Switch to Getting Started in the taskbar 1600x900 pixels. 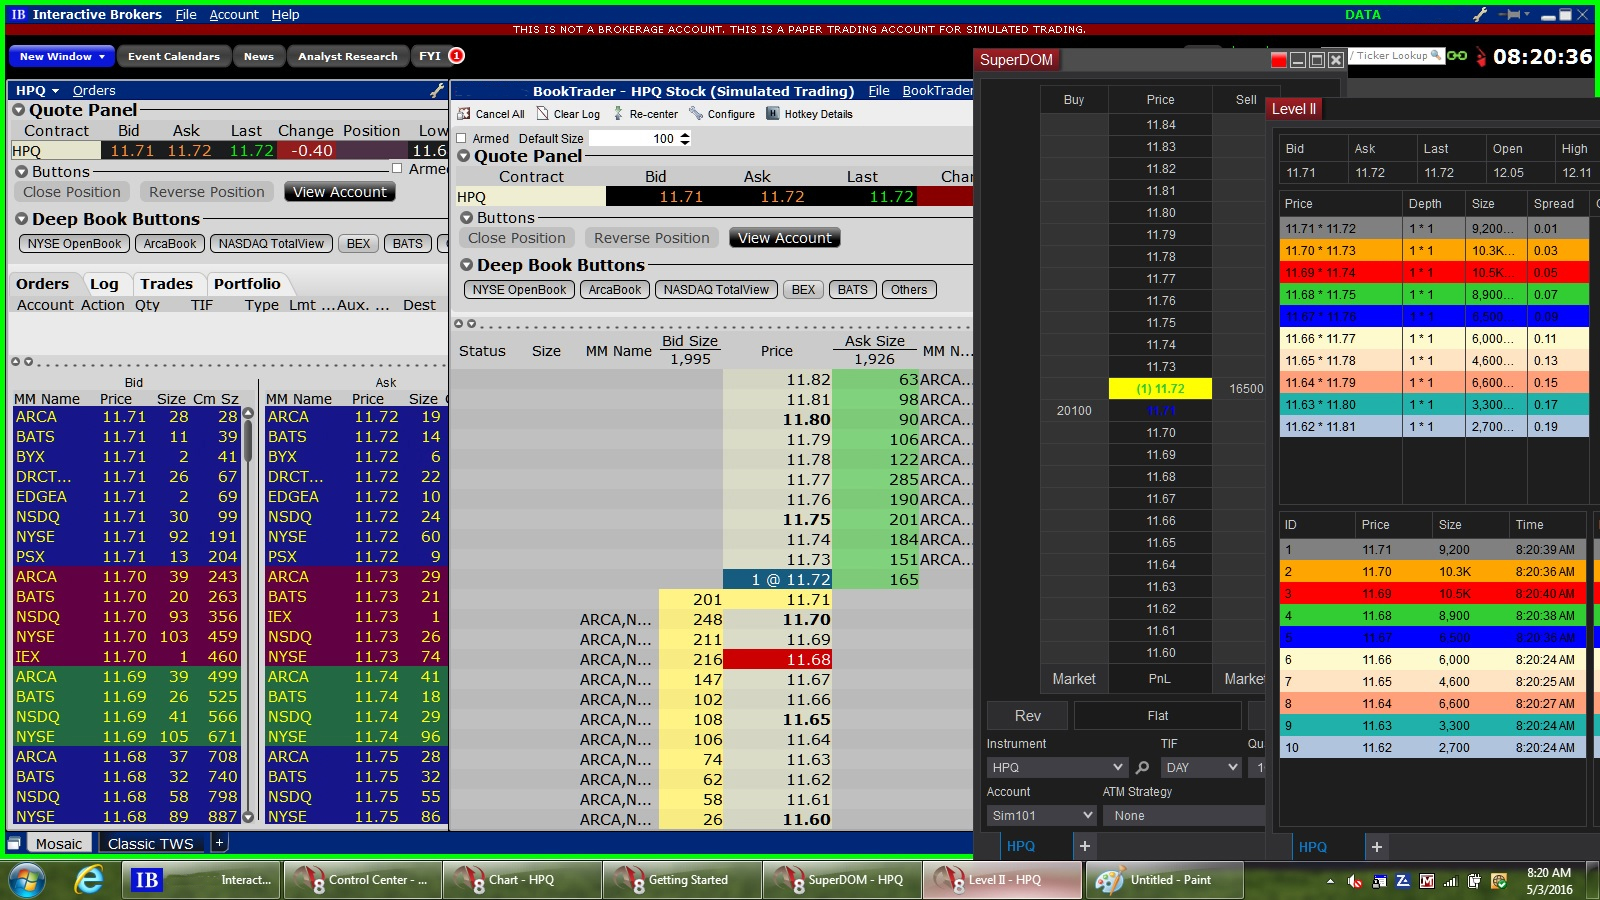click(682, 880)
